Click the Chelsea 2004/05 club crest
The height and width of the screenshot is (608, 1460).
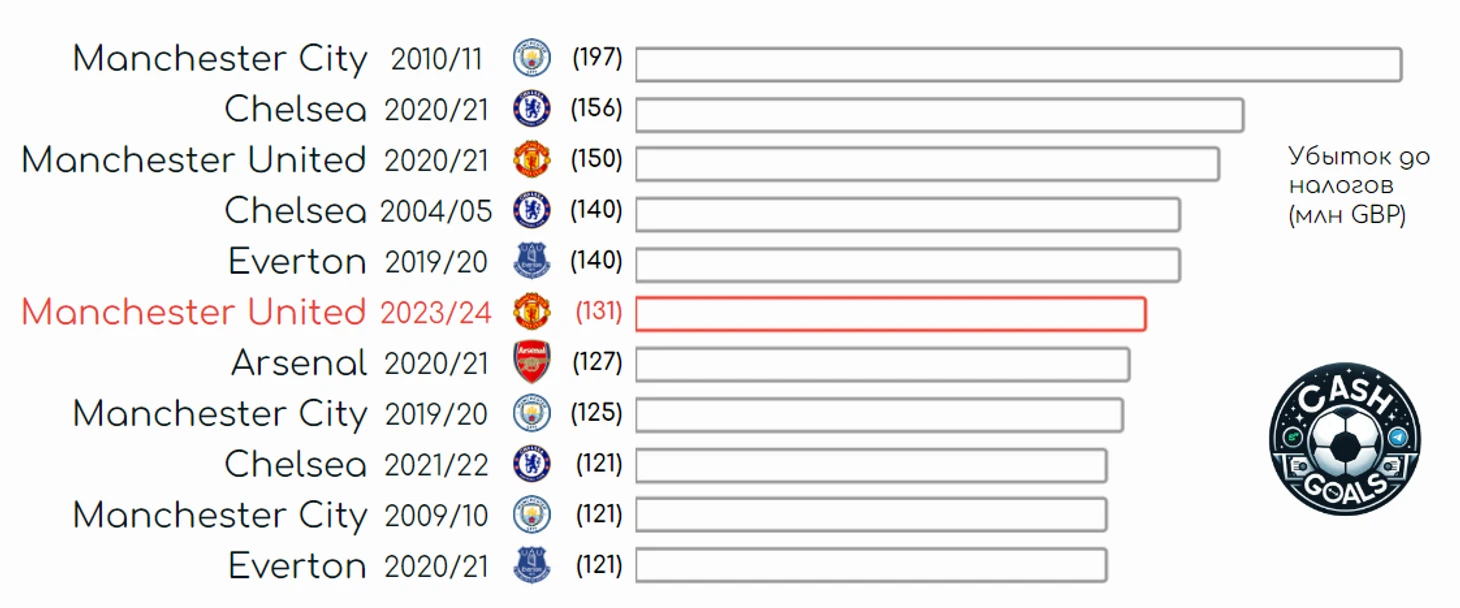(x=532, y=210)
